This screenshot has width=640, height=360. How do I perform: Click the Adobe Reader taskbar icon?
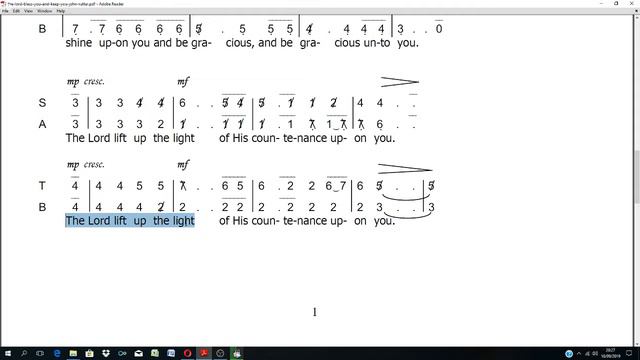click(204, 353)
